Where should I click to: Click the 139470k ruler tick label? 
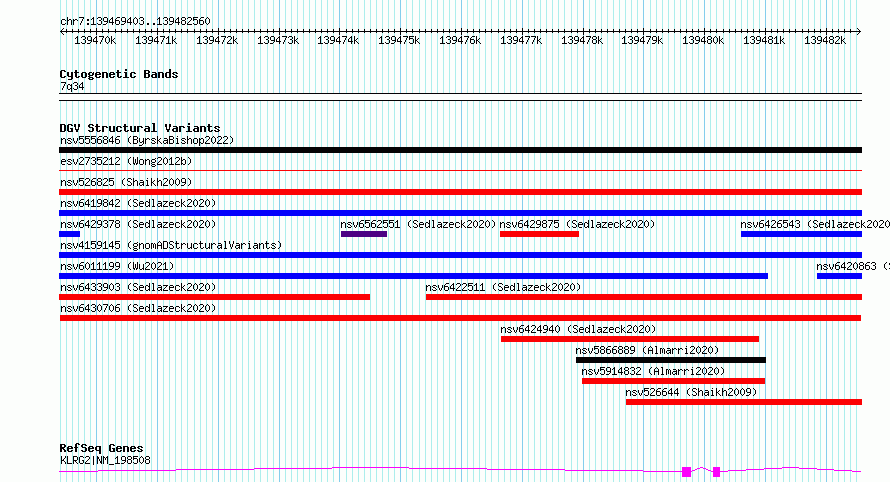(95, 40)
